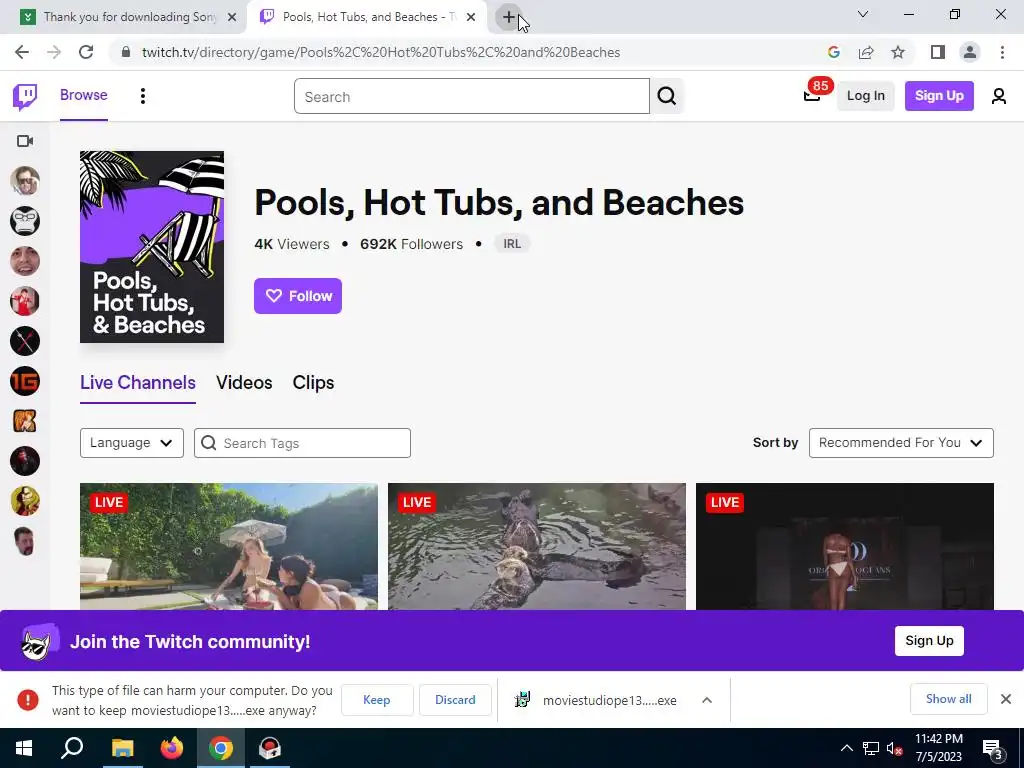The height and width of the screenshot is (768, 1024).
Task: Switch to the Live Channels tab
Action: (138, 383)
